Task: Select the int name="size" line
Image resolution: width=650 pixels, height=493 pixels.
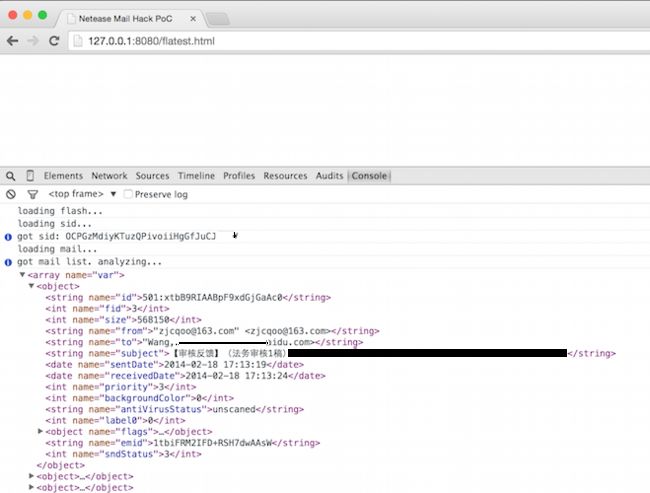Action: [124, 320]
